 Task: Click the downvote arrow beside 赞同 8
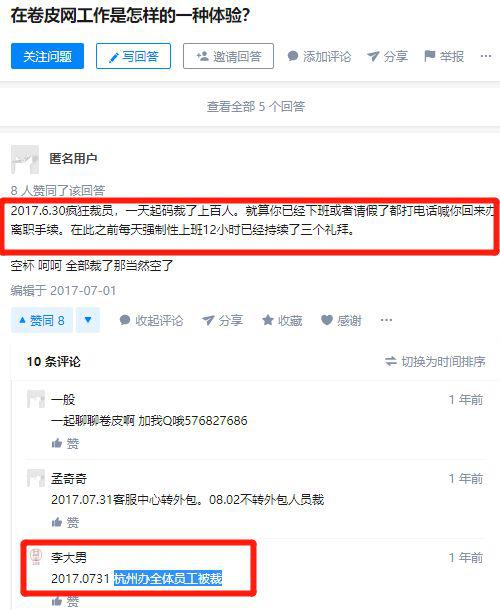pos(88,320)
